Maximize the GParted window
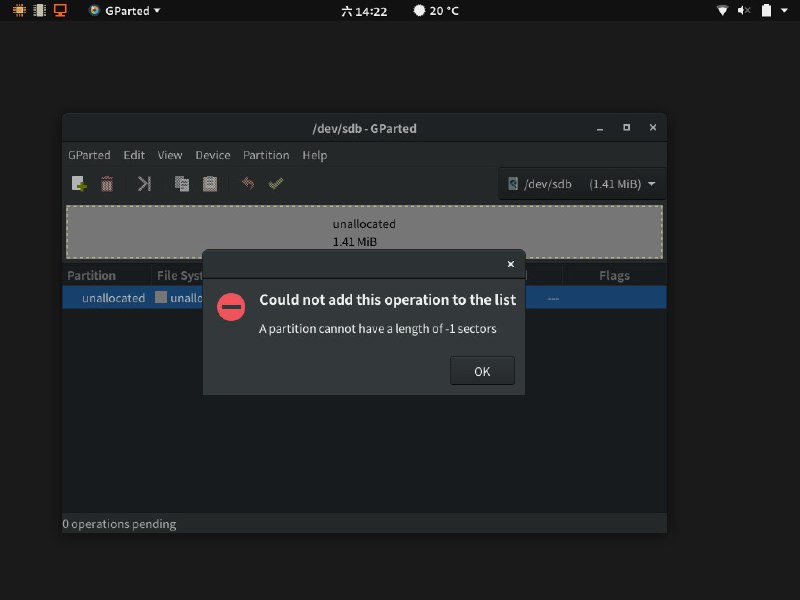 click(627, 128)
